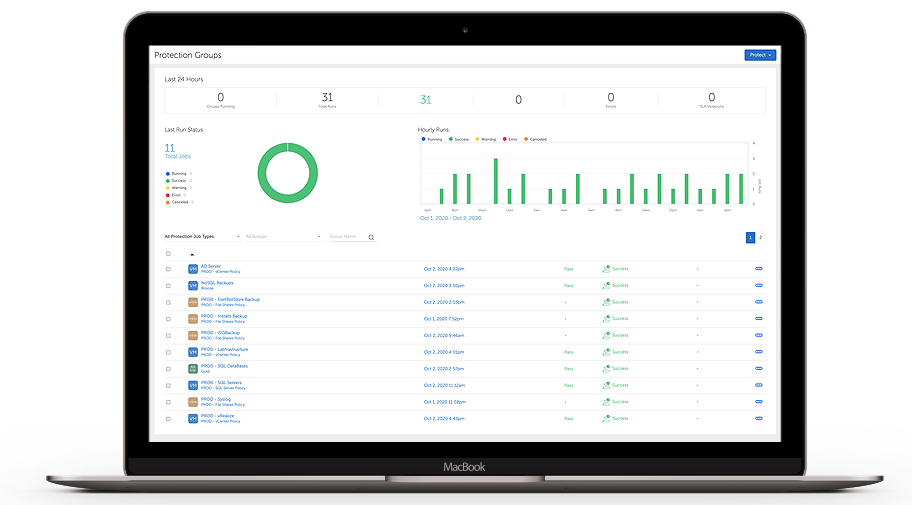Open actions menu for CertBotStore Backup

coord(758,302)
